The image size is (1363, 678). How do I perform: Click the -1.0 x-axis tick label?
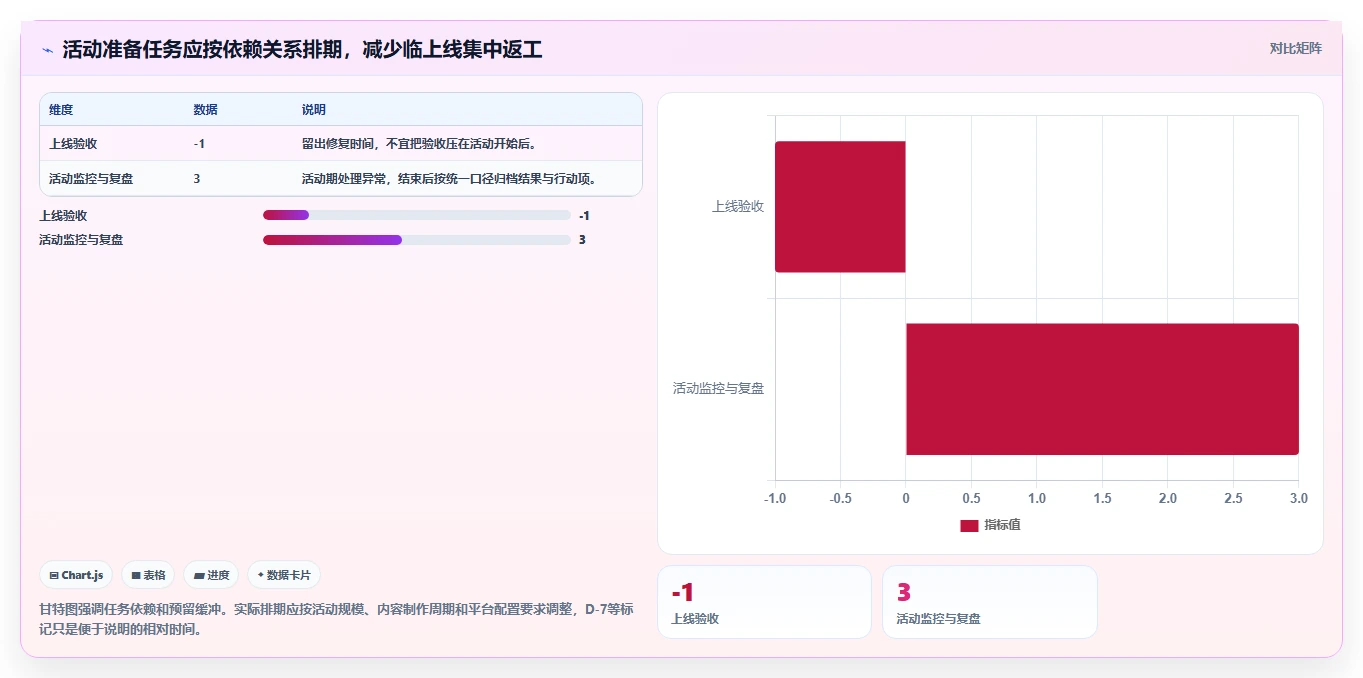tap(774, 498)
